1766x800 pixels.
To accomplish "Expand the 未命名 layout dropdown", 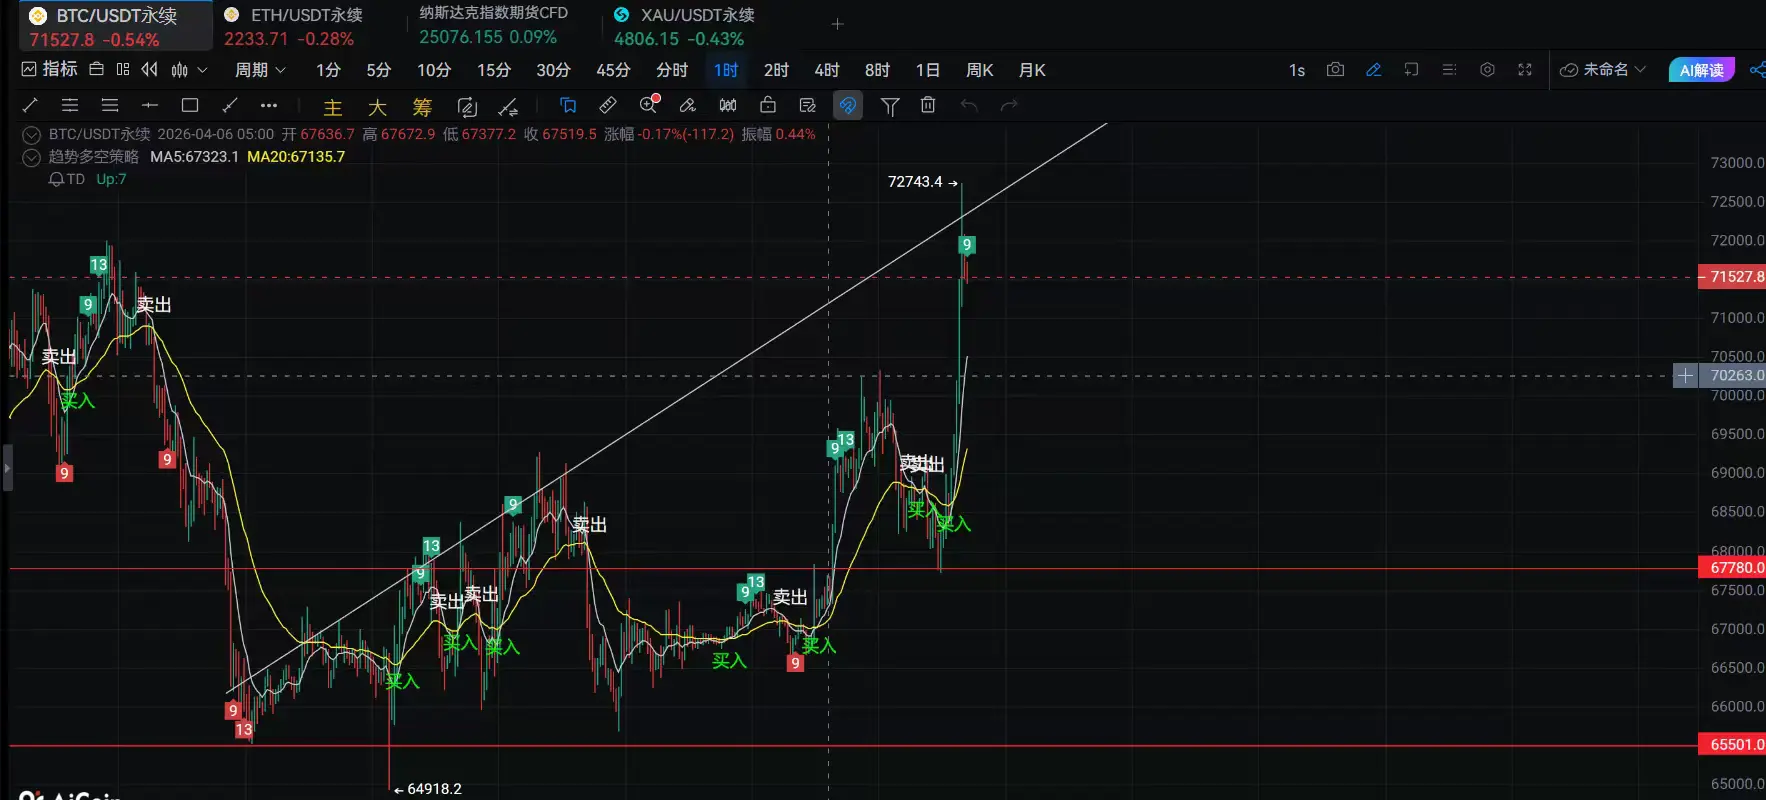I will tap(1603, 69).
